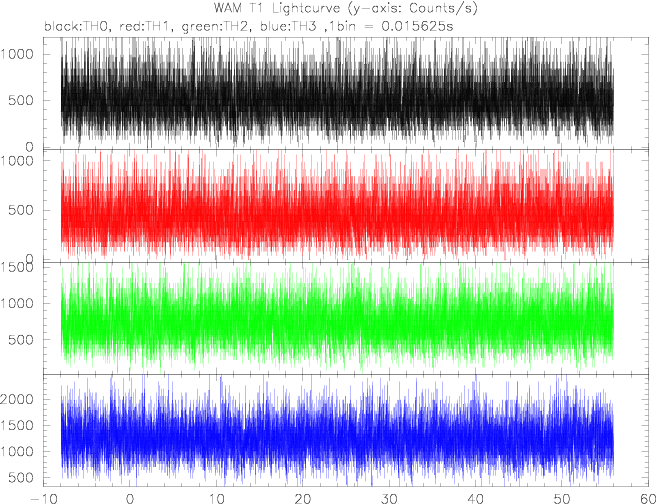
Task: Select the "(y-axis: Counts/s)" title text
Action: tap(411, 8)
